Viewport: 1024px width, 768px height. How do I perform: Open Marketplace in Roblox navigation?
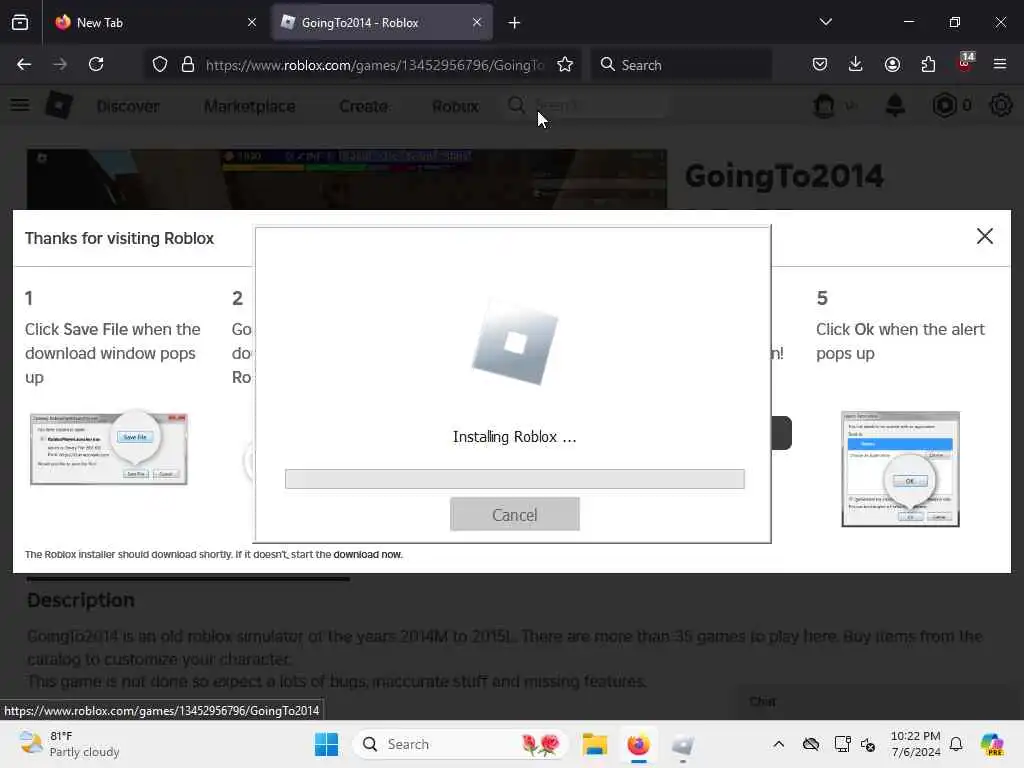249,106
